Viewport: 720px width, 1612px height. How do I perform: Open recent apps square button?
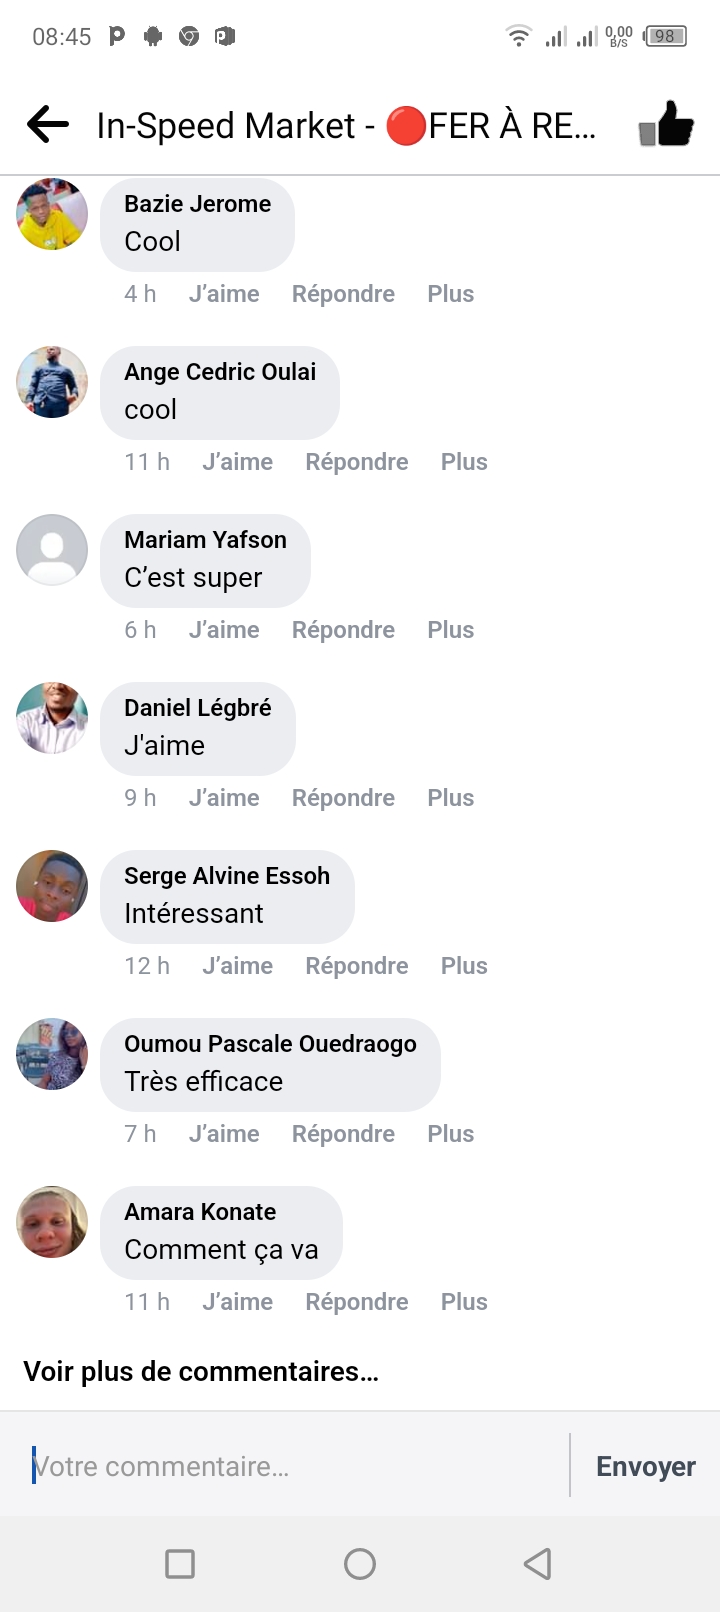point(180,1563)
